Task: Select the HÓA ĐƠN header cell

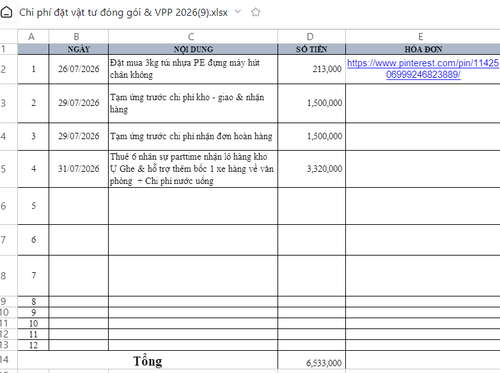Action: (x=423, y=49)
